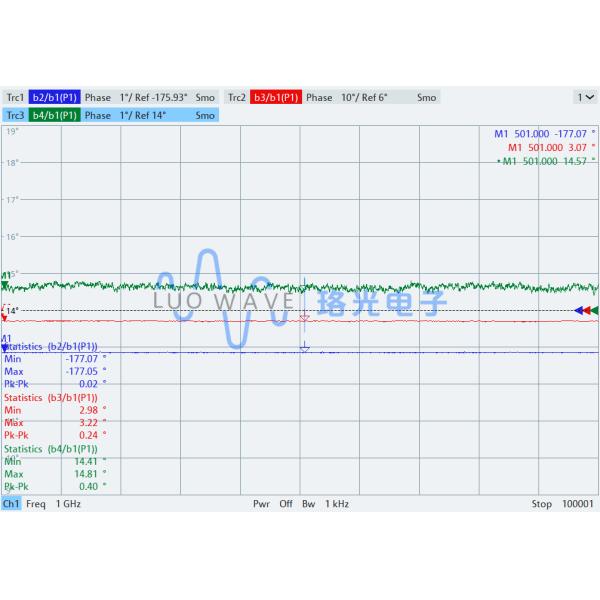This screenshot has height=600, width=600.
Task: Click the Bw 1 kHz bandwidth setting
Action: tap(325, 504)
